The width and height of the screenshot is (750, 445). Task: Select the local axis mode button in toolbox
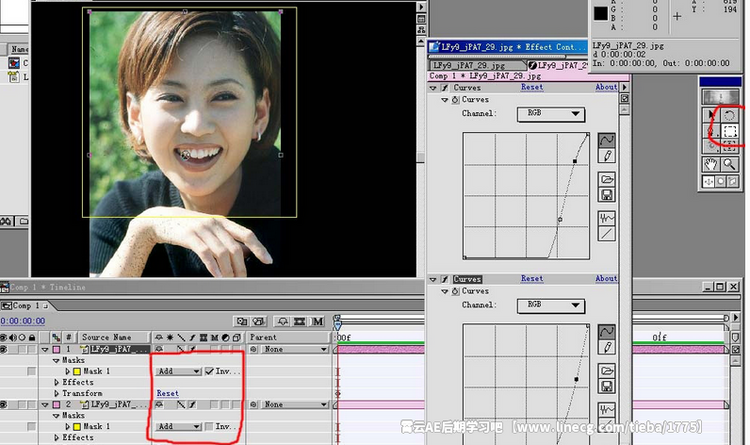(x=708, y=181)
